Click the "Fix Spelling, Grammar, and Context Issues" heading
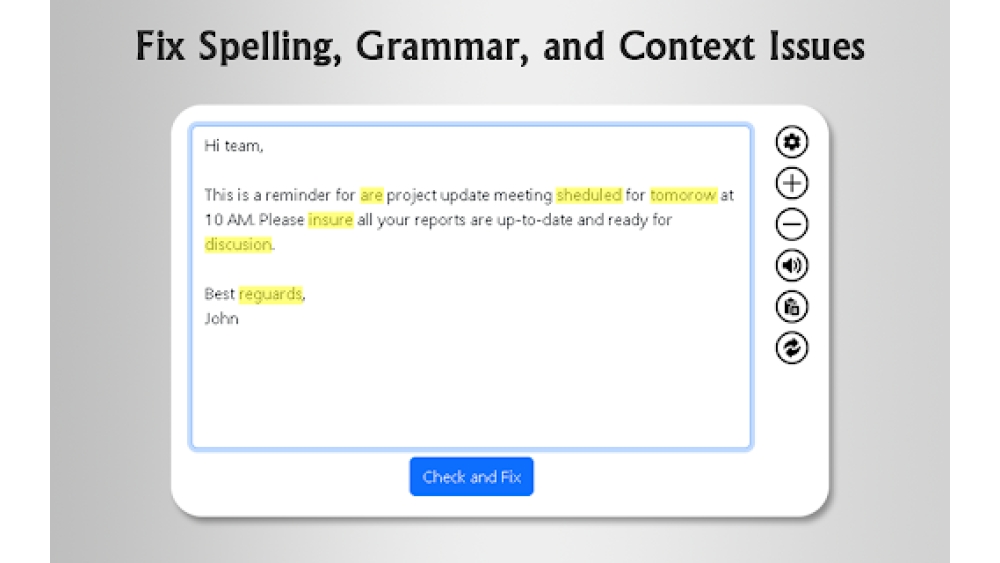The height and width of the screenshot is (563, 1000). [x=500, y=47]
